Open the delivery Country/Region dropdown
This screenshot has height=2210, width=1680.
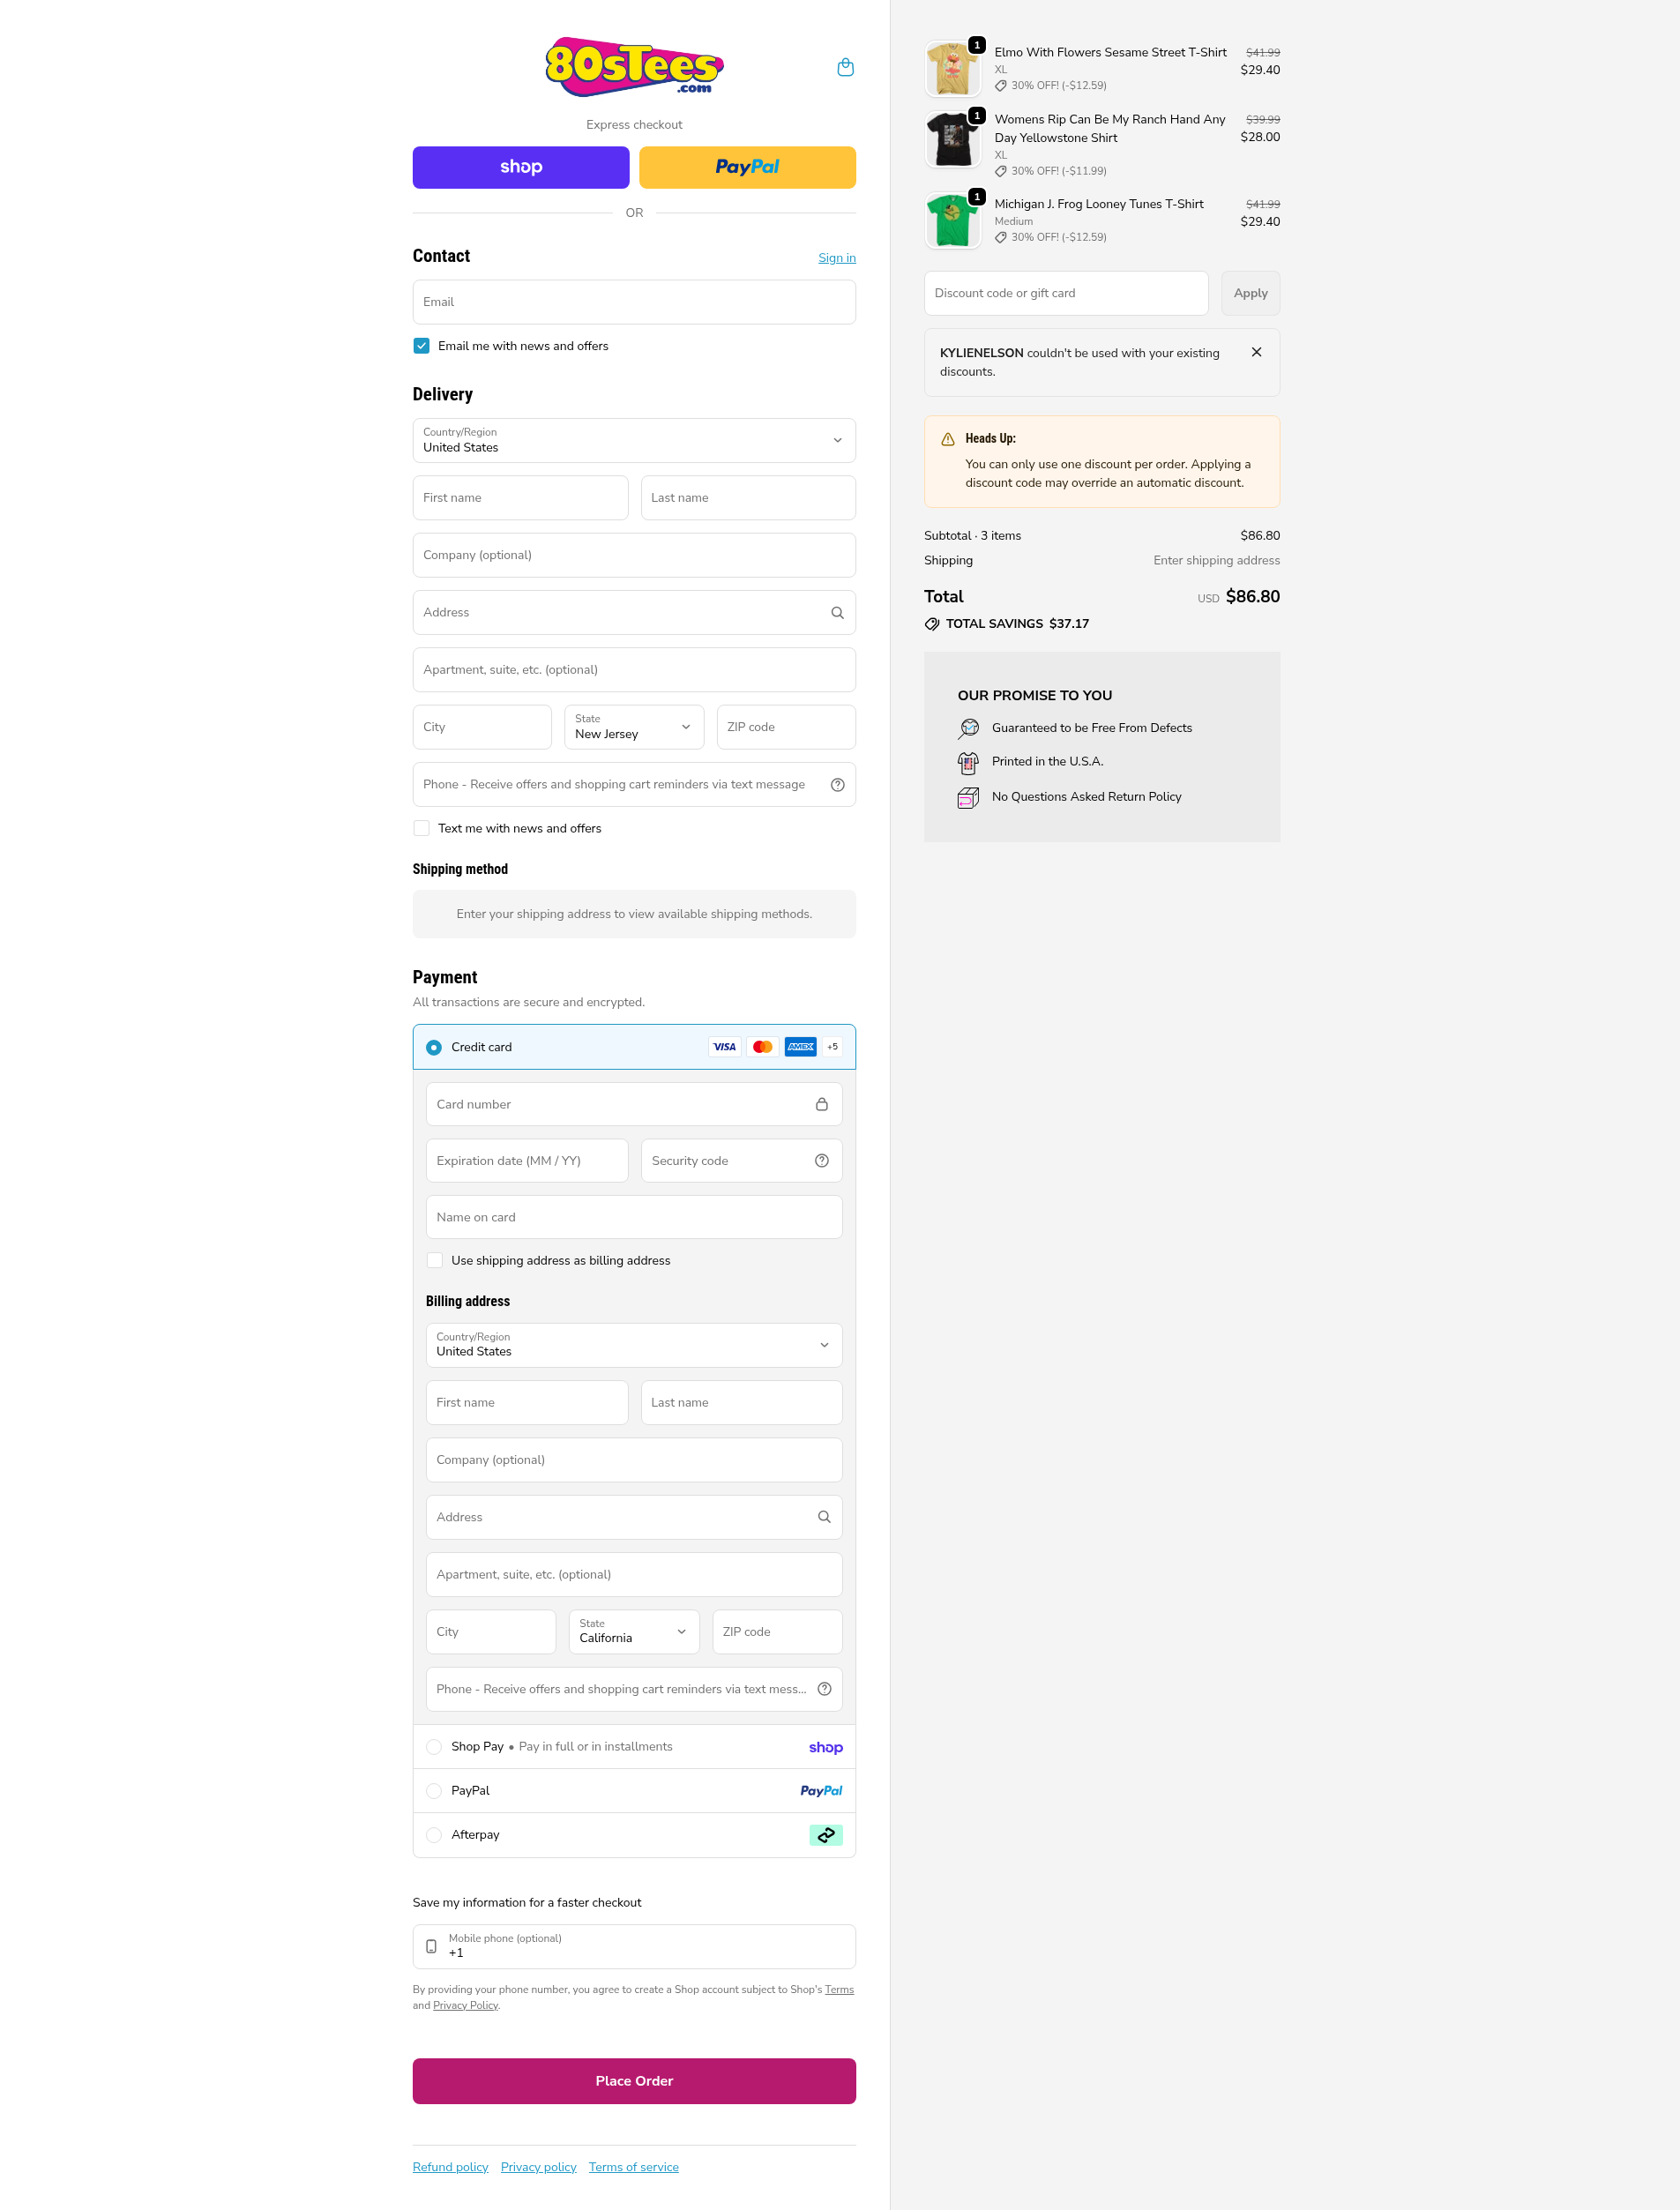(634, 440)
